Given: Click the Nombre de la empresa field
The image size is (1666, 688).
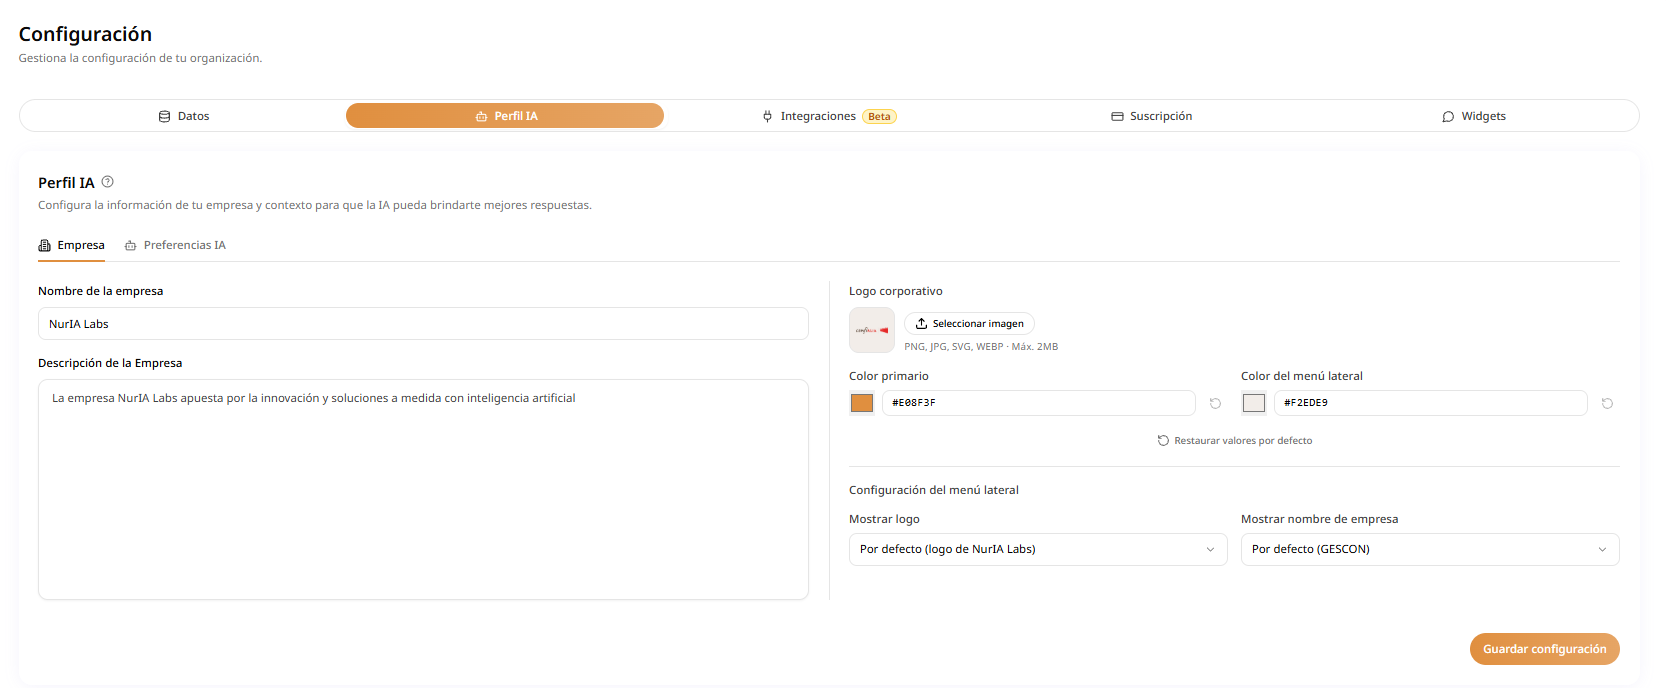Looking at the screenshot, I should 423,324.
